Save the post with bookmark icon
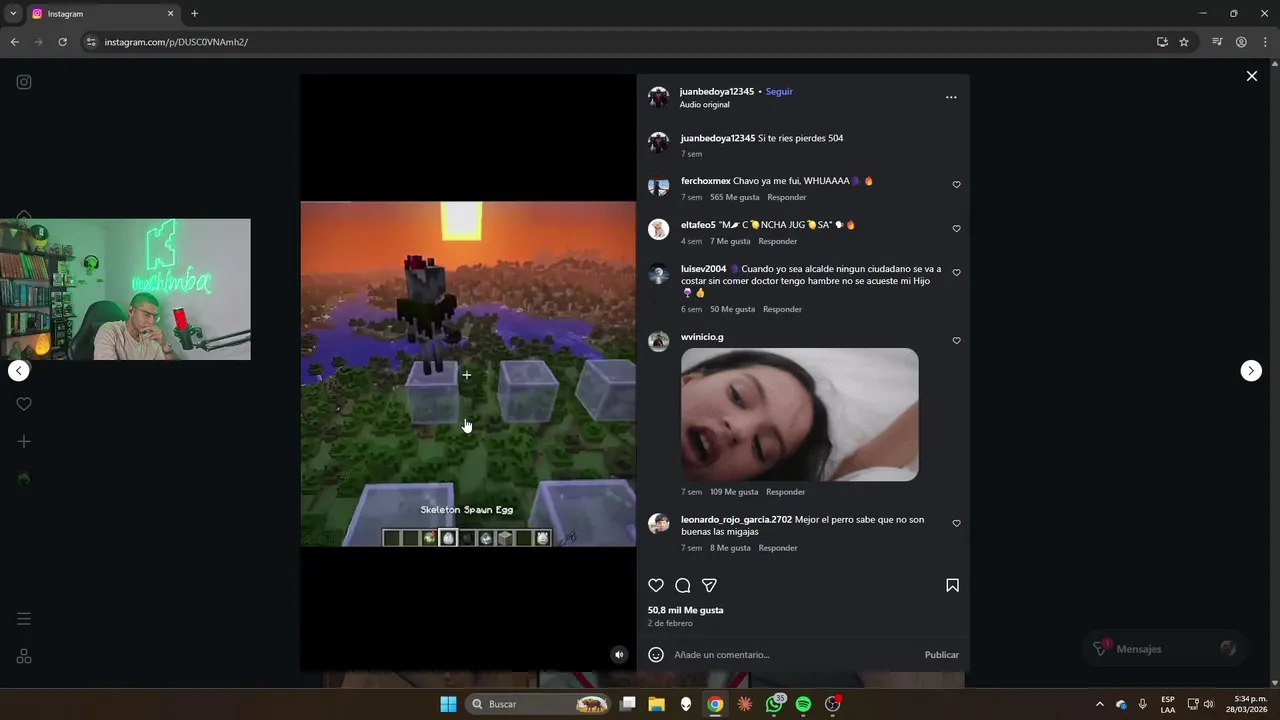Image resolution: width=1280 pixels, height=720 pixels. coord(952,586)
